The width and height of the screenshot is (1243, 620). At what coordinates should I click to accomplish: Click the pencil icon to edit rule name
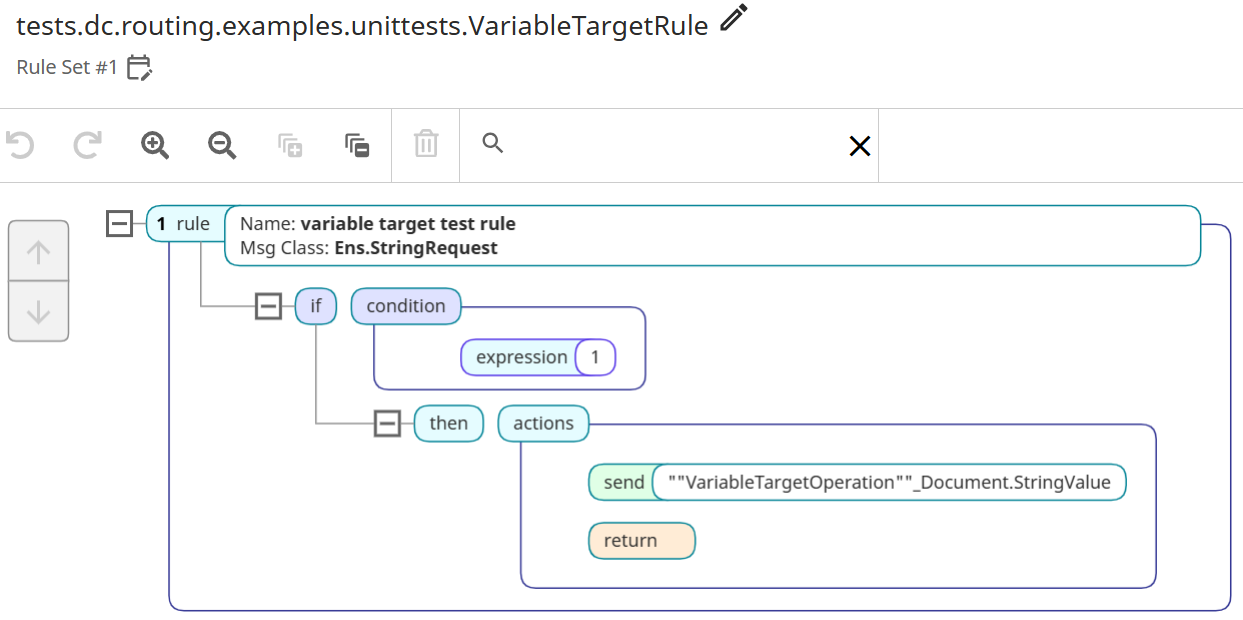point(734,19)
